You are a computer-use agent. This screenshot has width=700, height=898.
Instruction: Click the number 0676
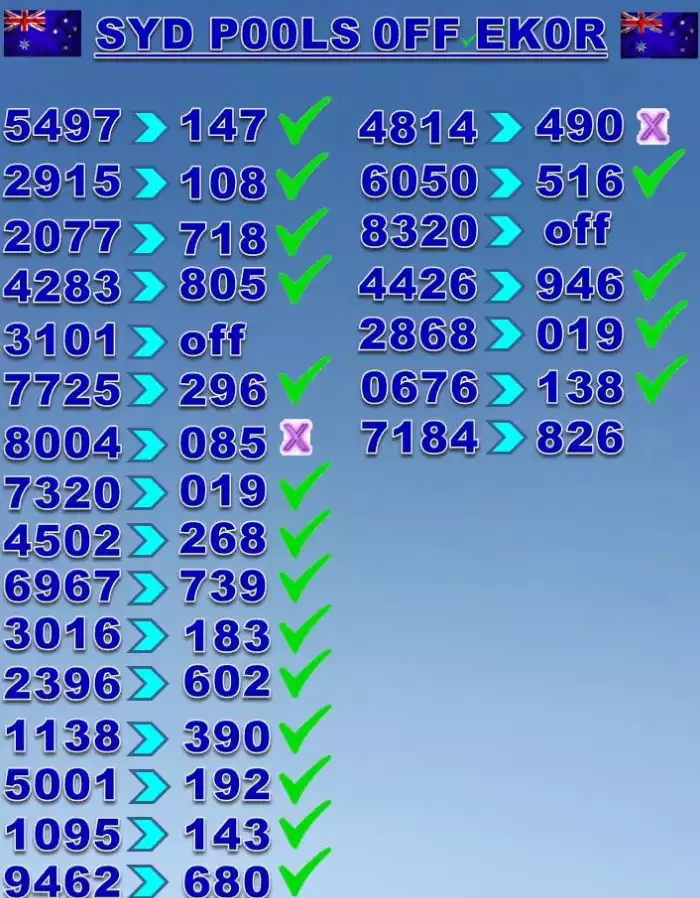[419, 387]
